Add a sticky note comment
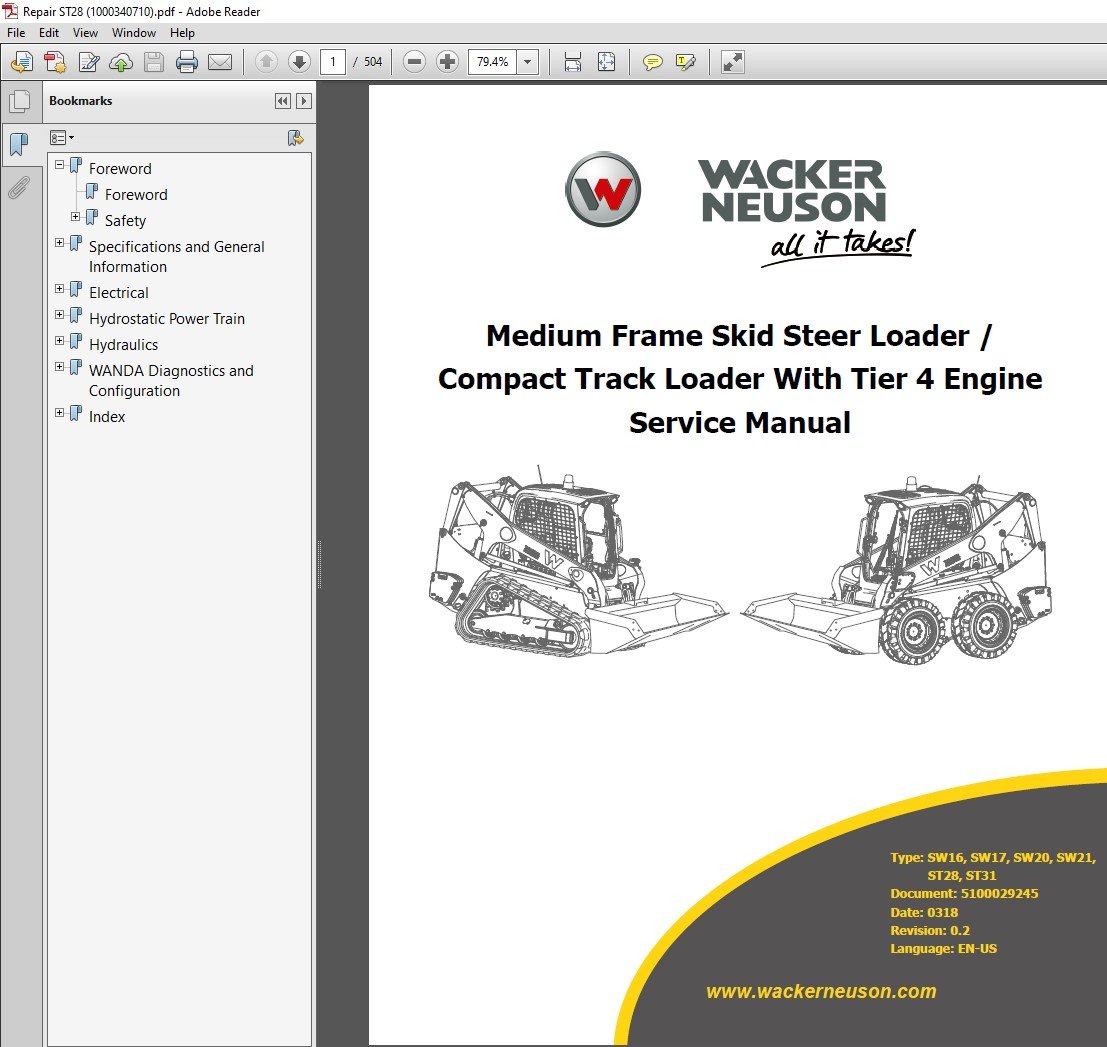The image size is (1107, 1047). point(652,62)
